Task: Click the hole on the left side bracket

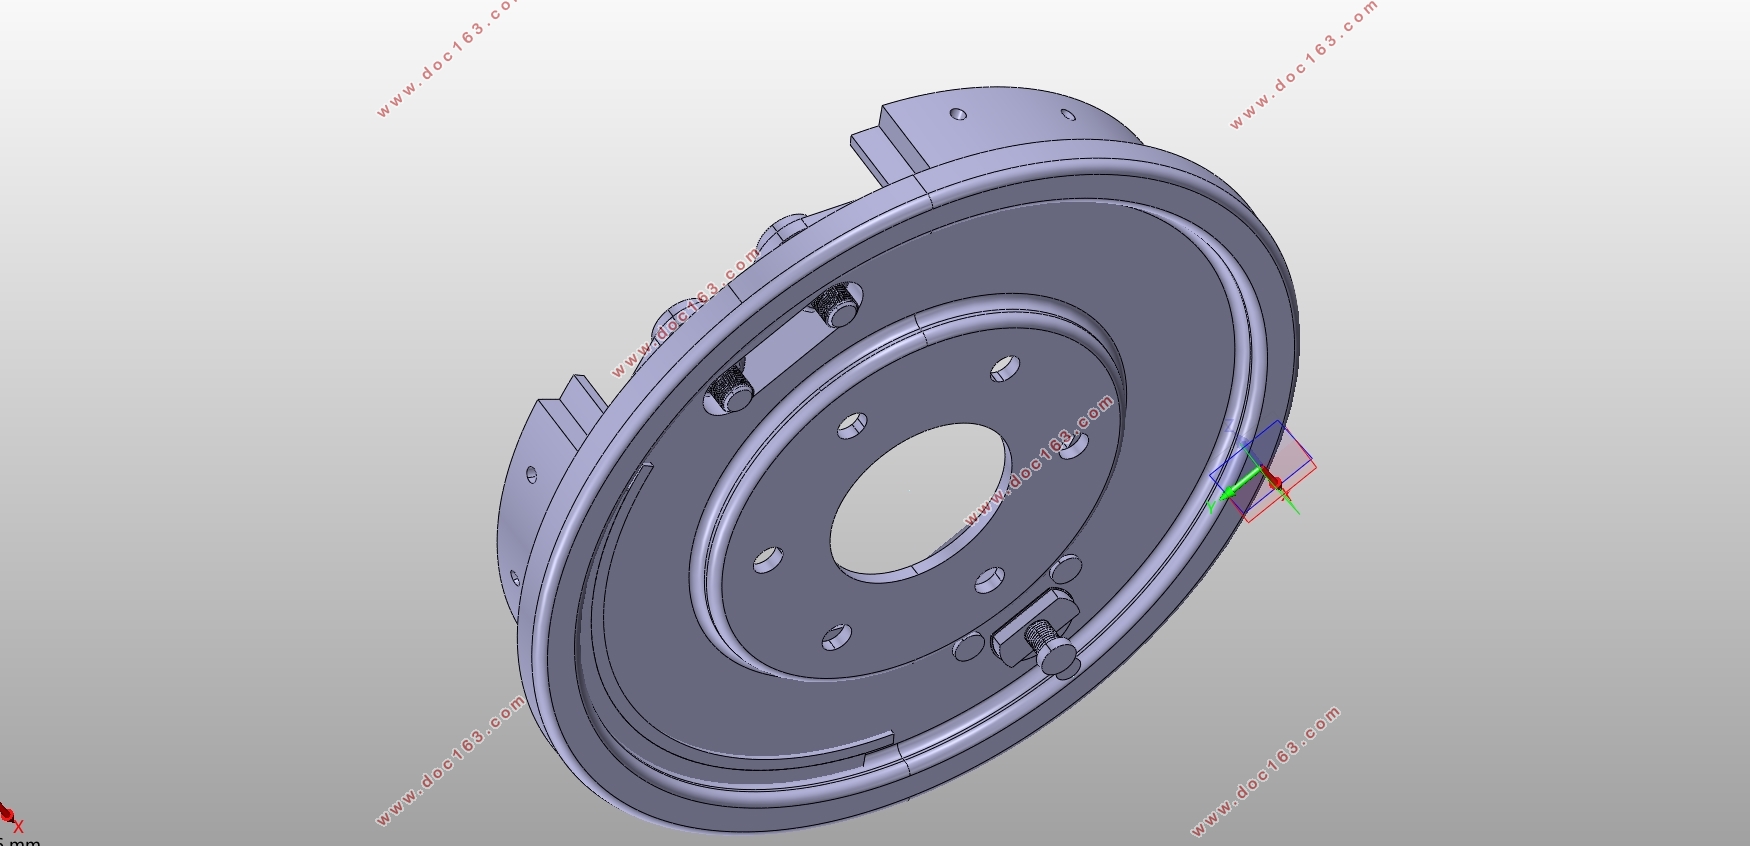Action: (x=532, y=475)
